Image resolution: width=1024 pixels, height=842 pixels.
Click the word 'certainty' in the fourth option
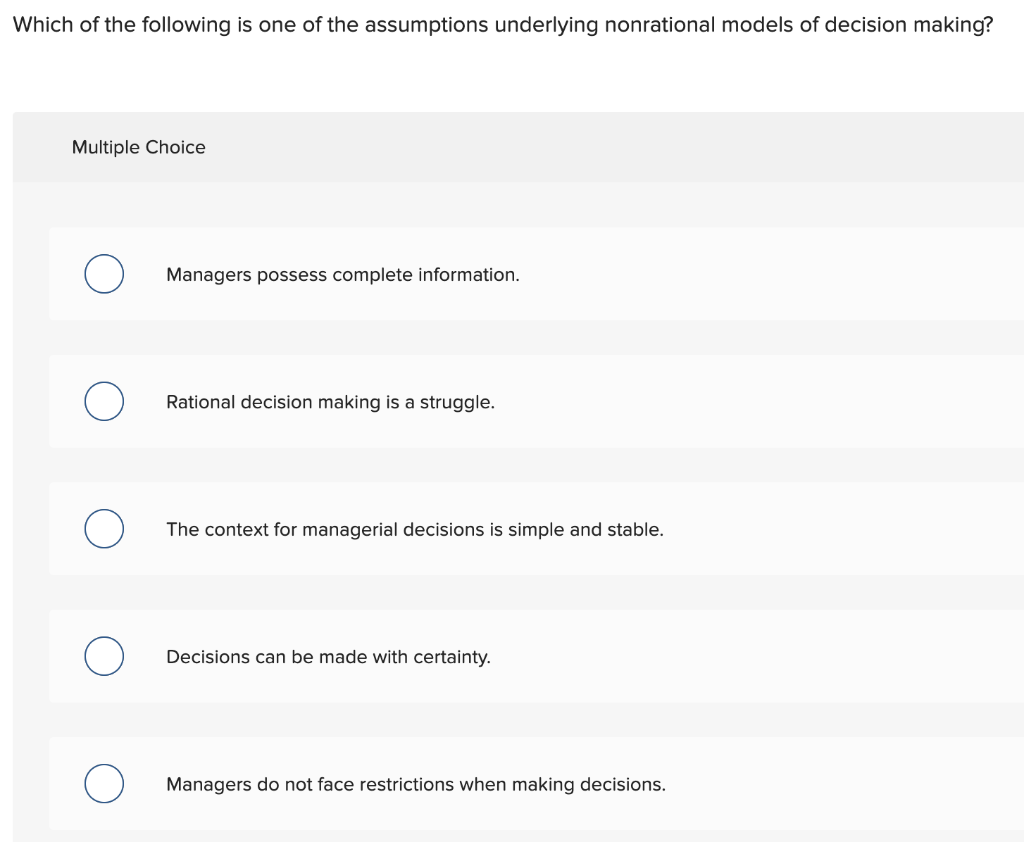(x=450, y=657)
